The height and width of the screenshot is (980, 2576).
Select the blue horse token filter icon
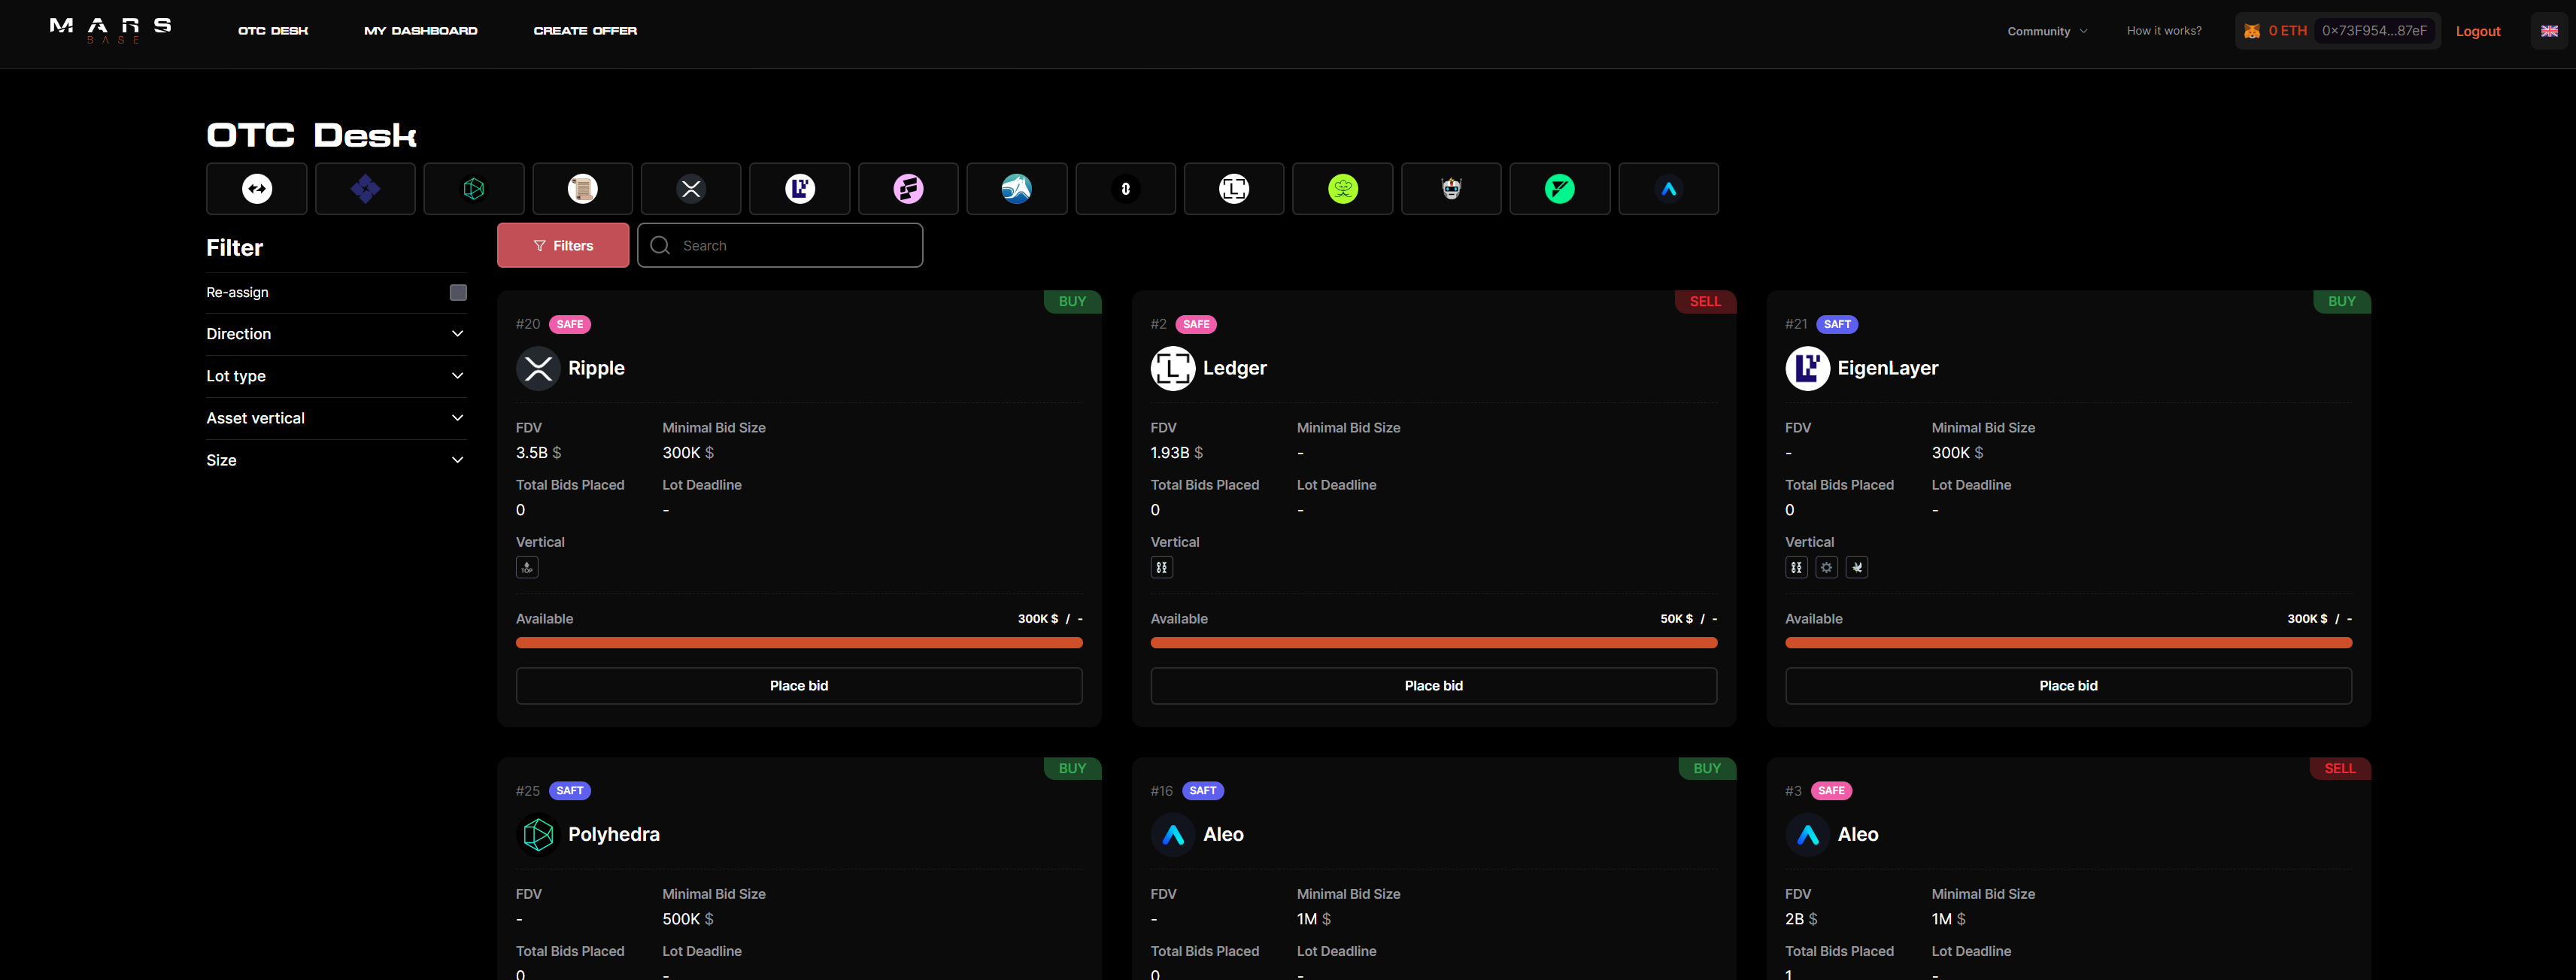point(1017,189)
